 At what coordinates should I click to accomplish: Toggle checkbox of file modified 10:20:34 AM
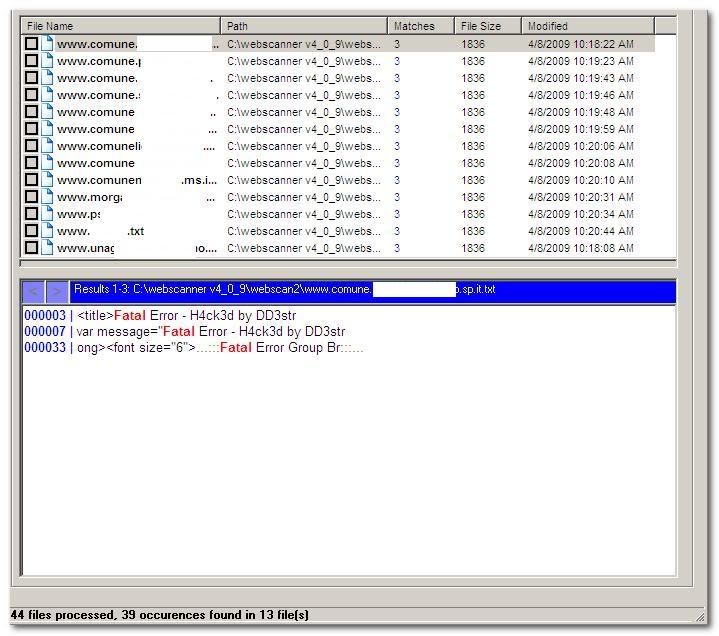tap(32, 214)
